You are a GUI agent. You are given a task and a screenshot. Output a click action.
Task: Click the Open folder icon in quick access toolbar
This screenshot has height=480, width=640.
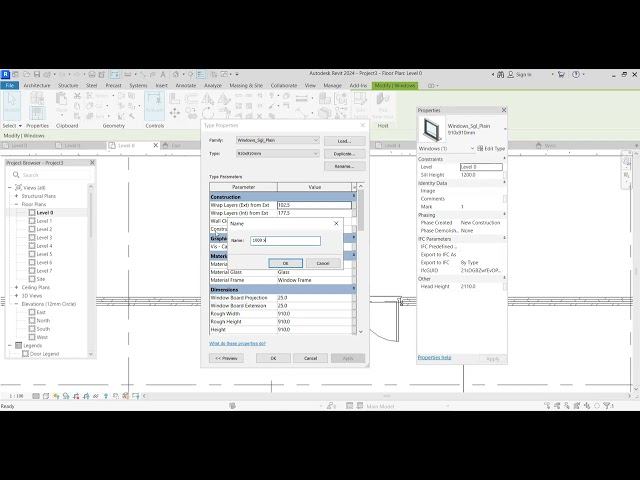27,74
